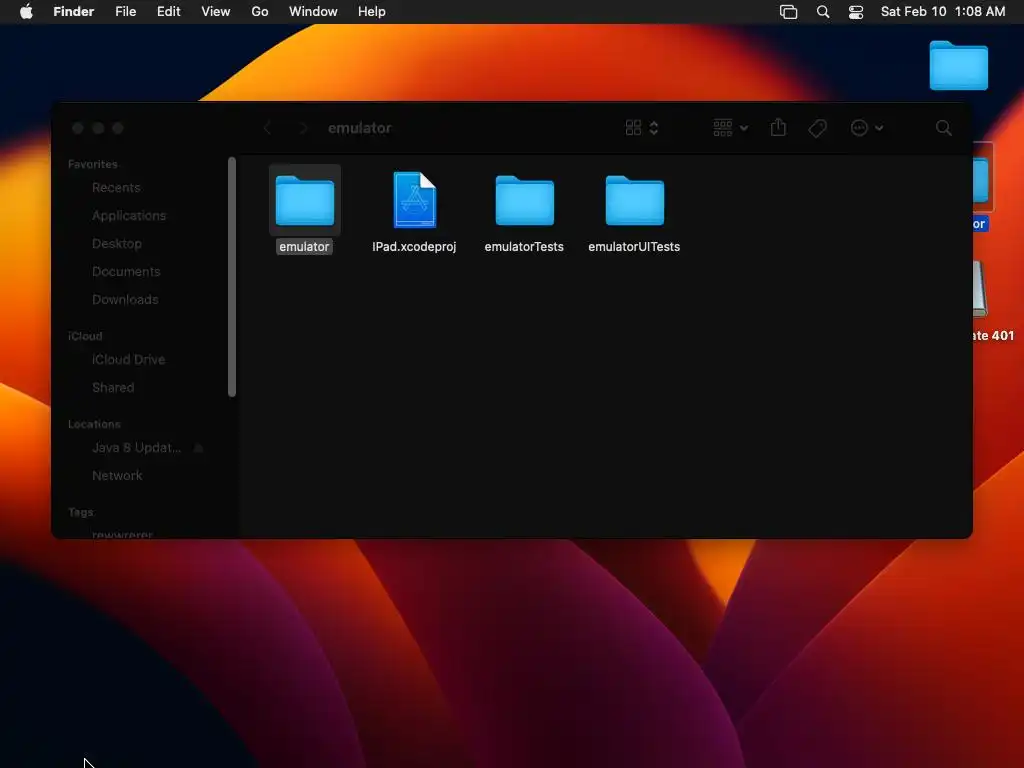Click the Edit Tags toolbar icon
The height and width of the screenshot is (768, 1024).
pos(817,128)
